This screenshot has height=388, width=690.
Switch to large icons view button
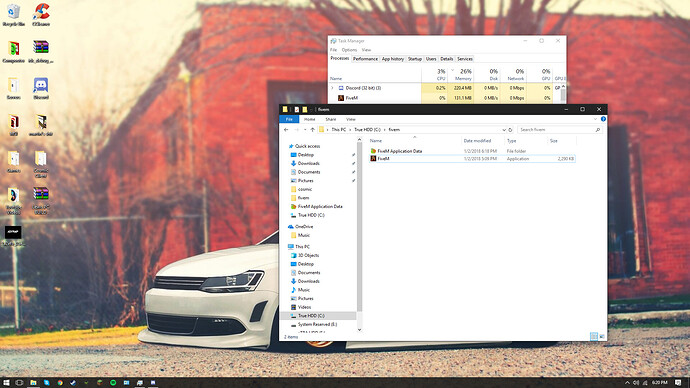602,337
